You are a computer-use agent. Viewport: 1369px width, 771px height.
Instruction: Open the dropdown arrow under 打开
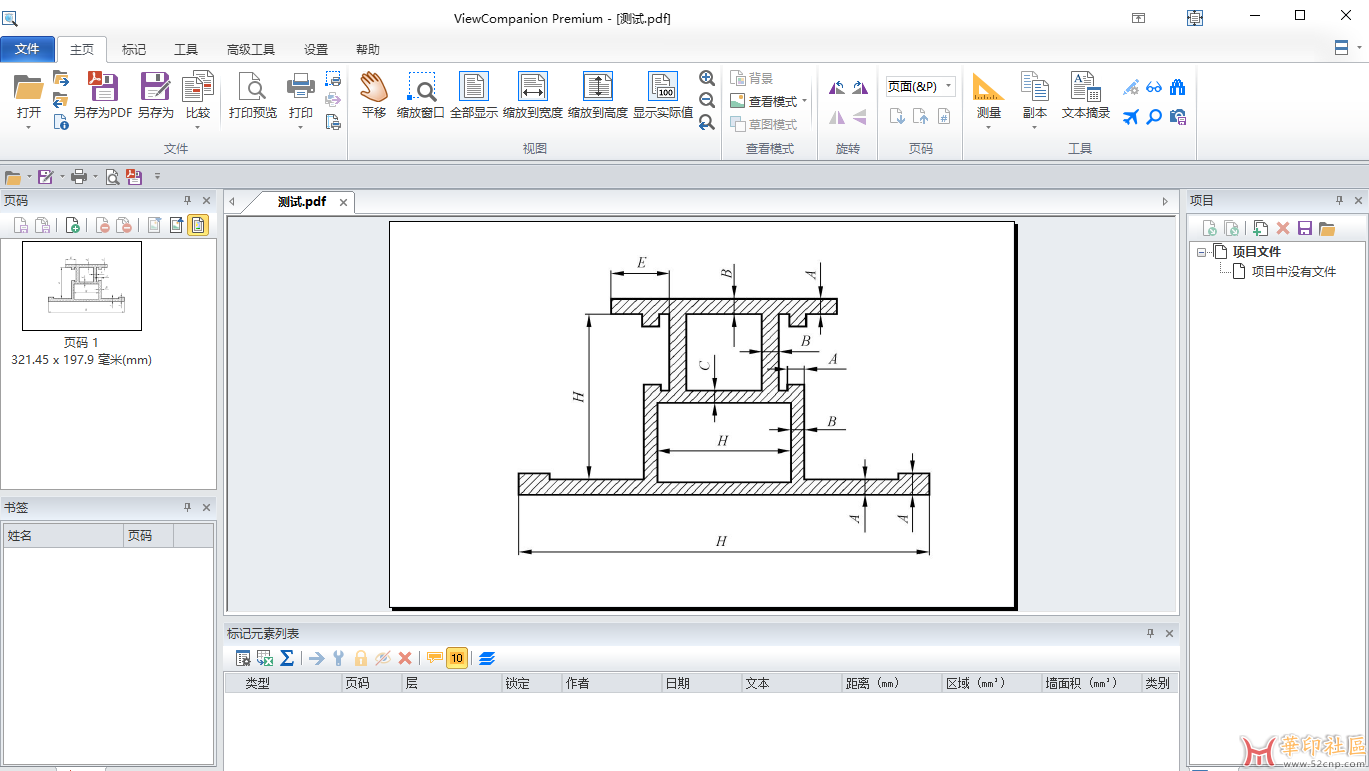coord(28,128)
